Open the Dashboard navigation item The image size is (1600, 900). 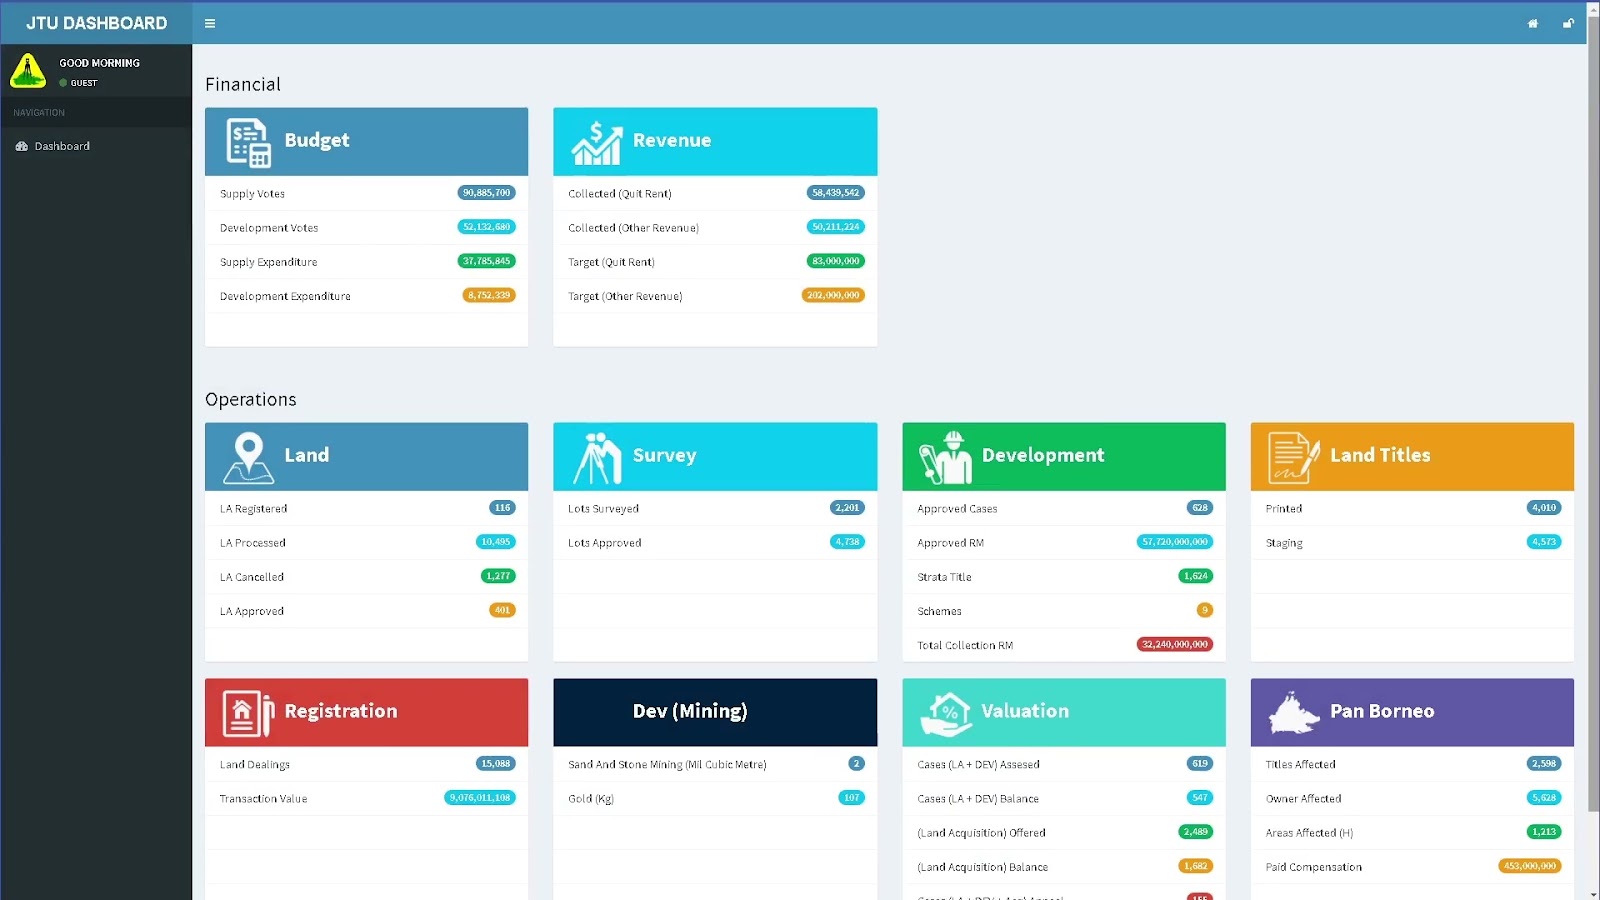click(96, 146)
